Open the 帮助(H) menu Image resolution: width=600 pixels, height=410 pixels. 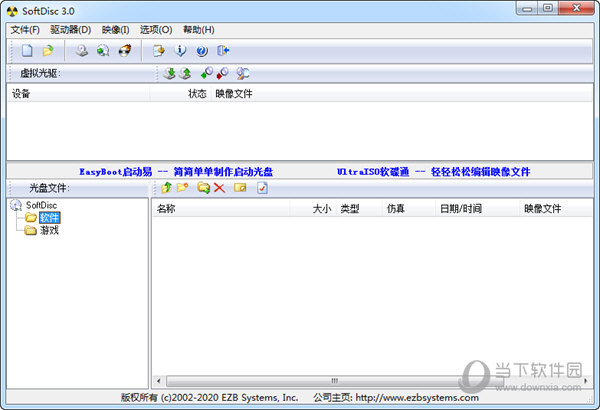(x=199, y=30)
